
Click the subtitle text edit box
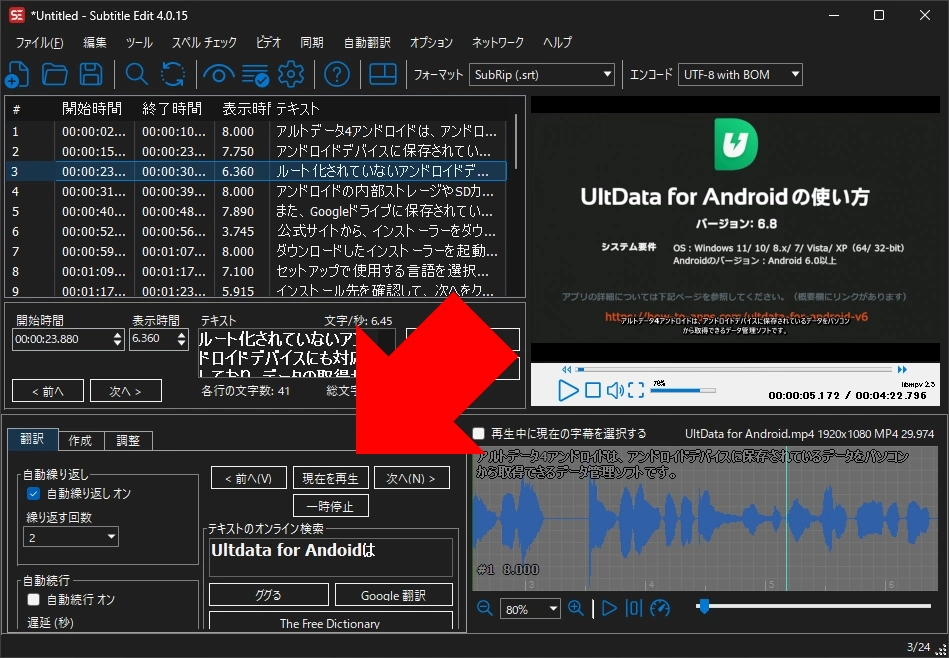(297, 354)
